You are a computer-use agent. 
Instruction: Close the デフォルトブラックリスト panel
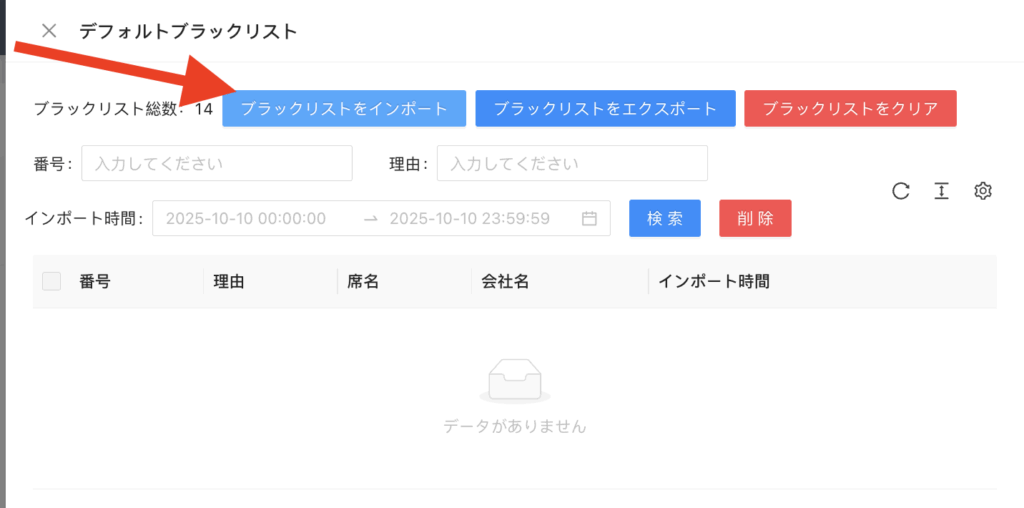[48, 31]
